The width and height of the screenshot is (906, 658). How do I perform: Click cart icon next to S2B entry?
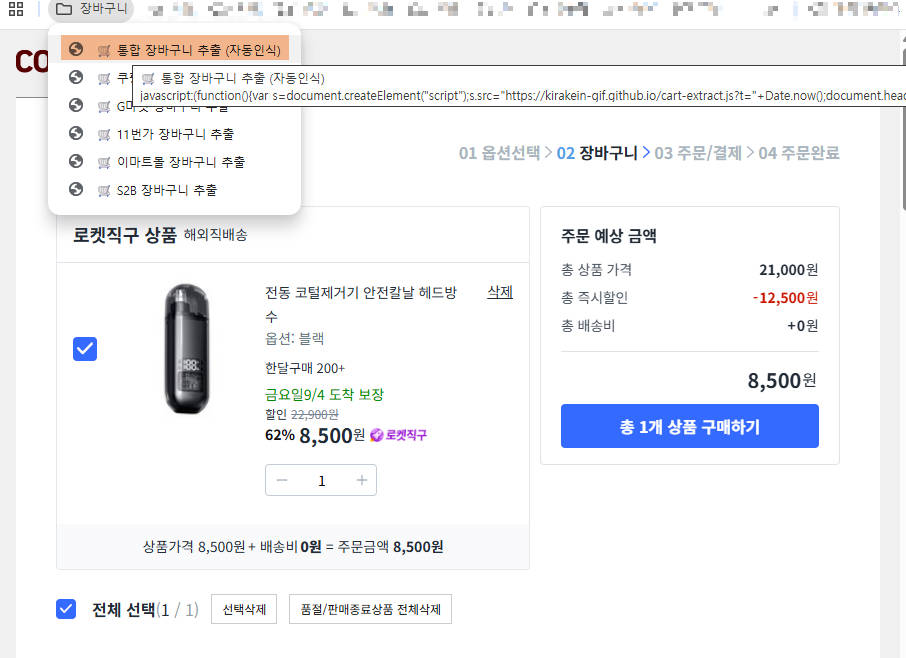click(x=104, y=191)
